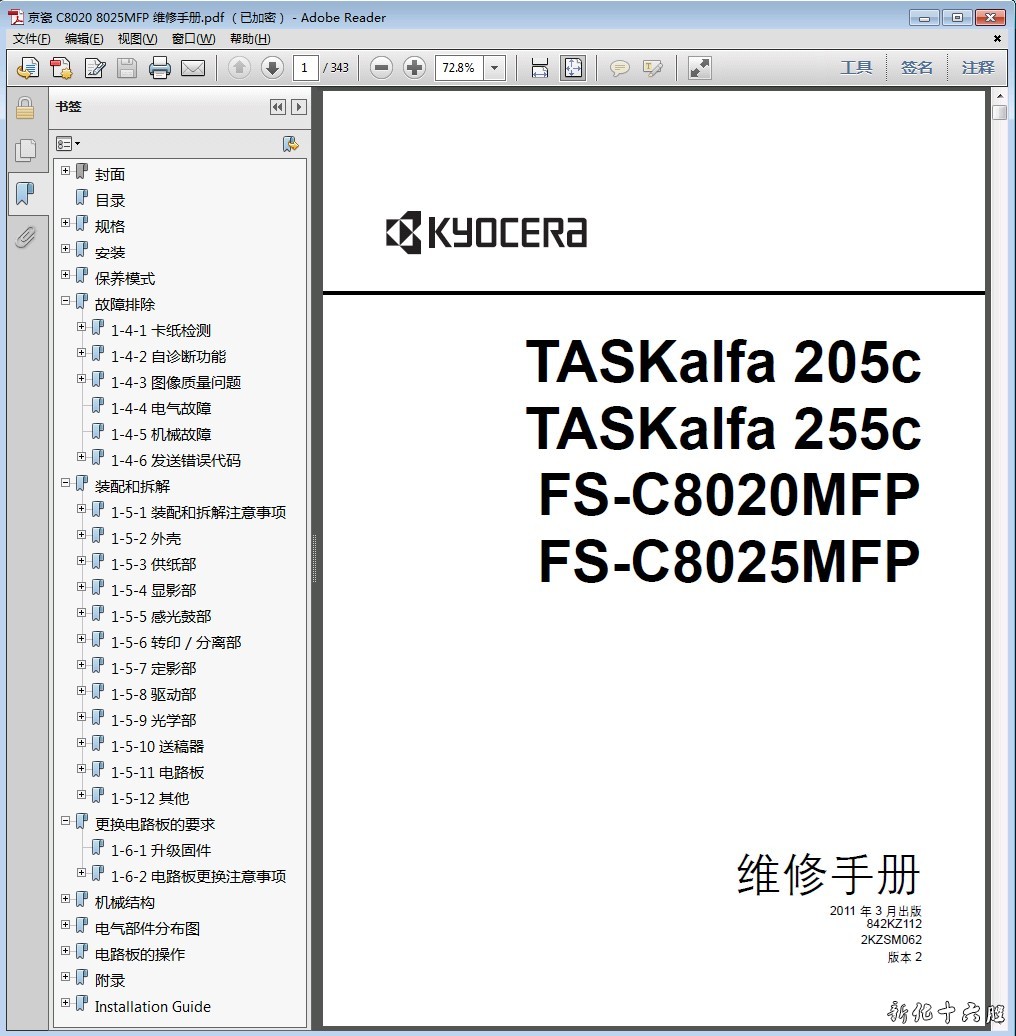Toggle the fit whole page view

pyautogui.click(x=573, y=68)
